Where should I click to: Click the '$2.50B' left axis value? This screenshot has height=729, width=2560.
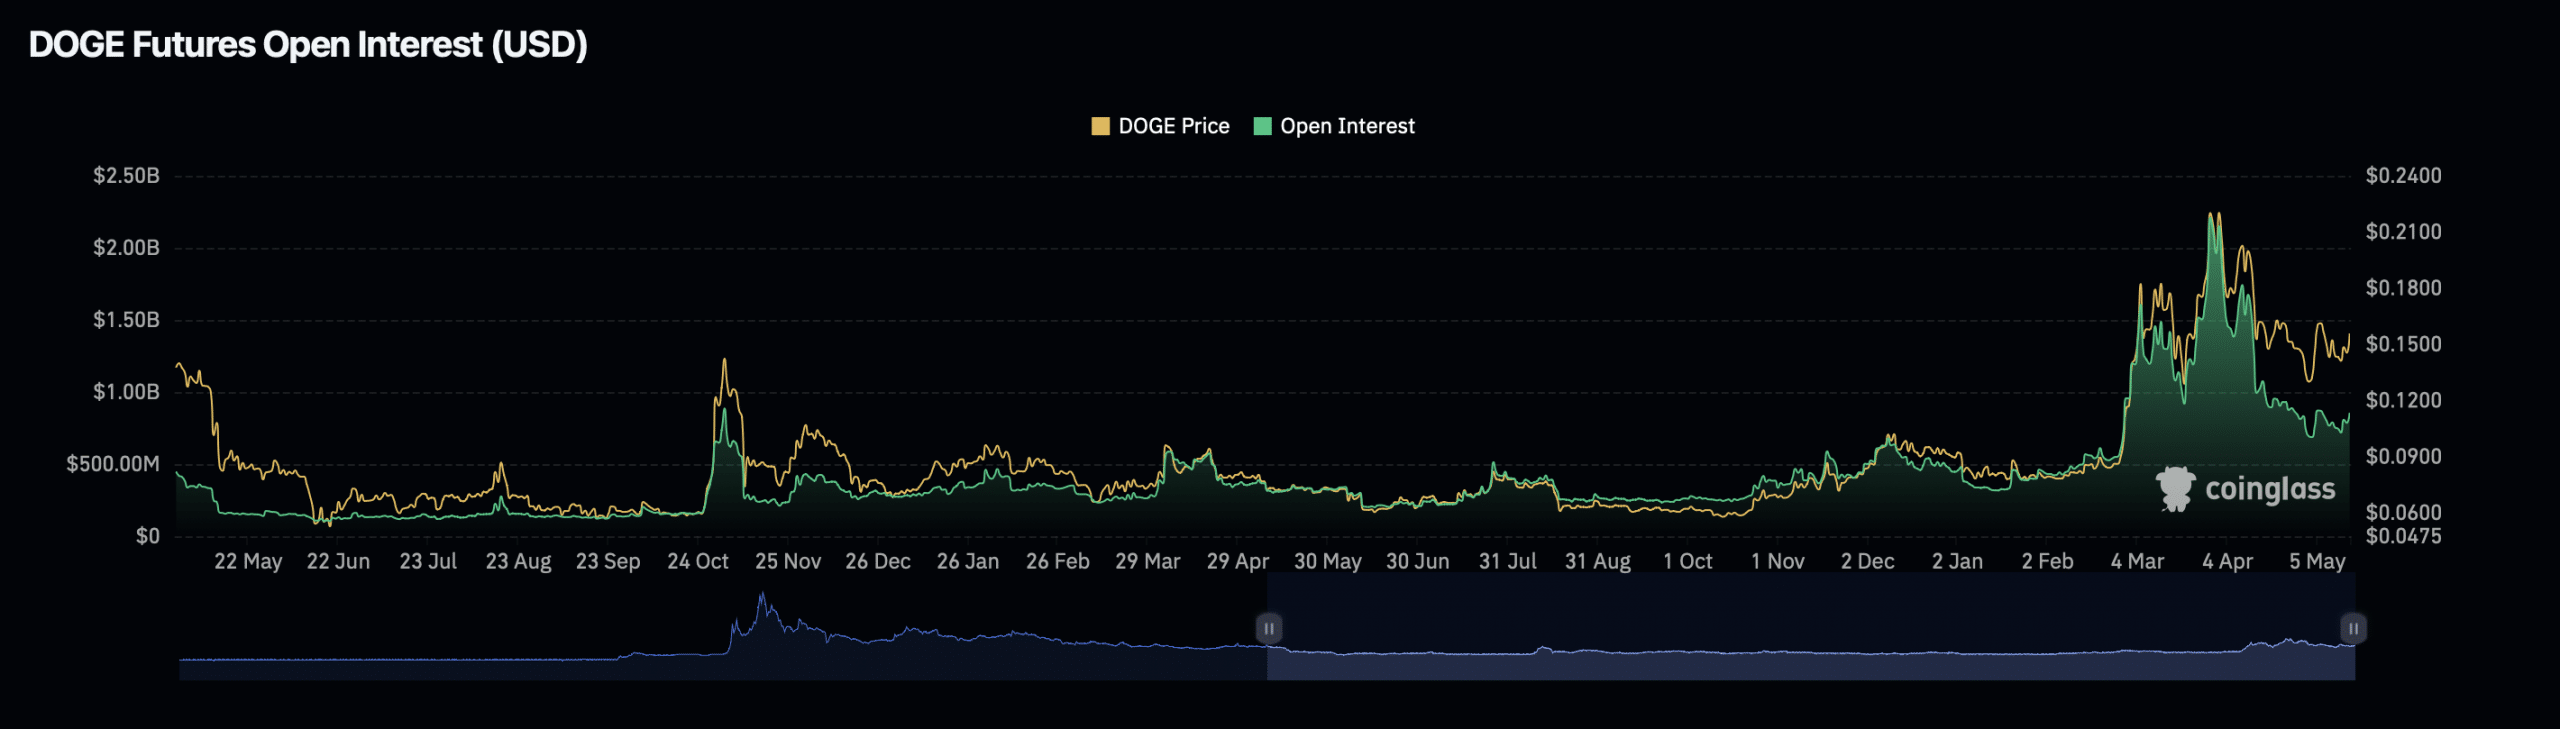tap(126, 176)
